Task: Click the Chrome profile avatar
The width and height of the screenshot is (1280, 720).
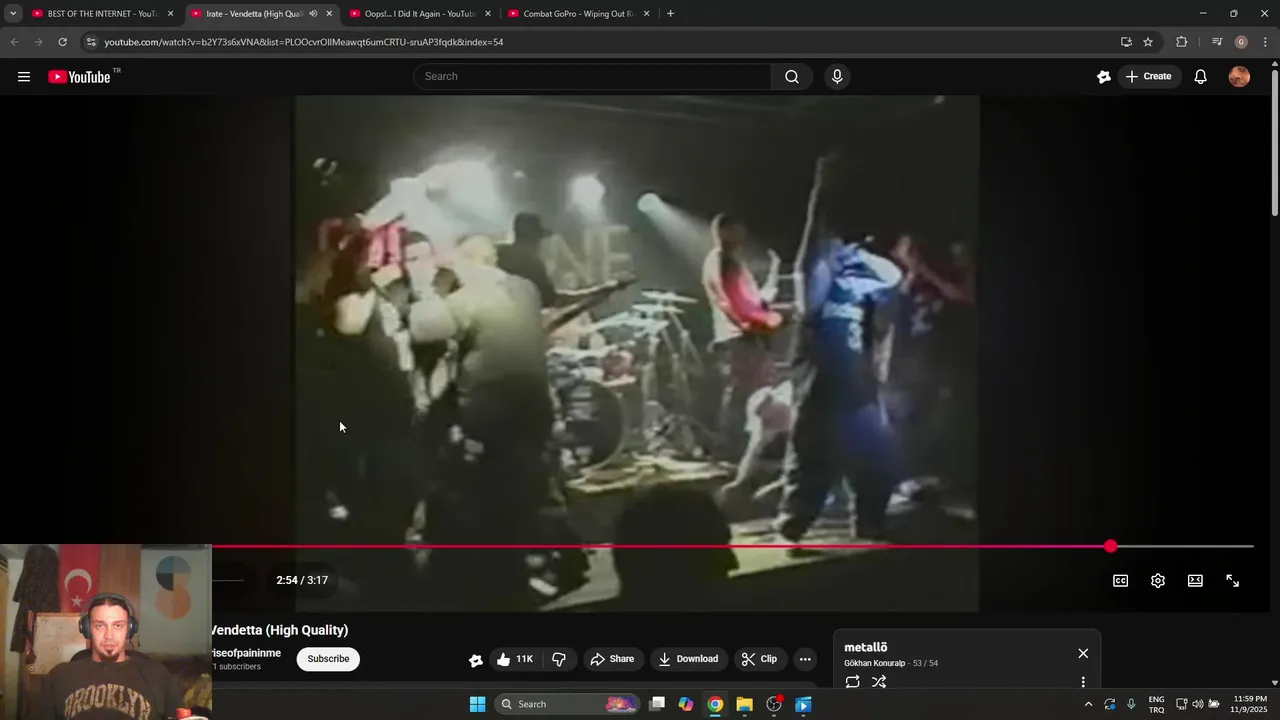Action: [x=1241, y=42]
